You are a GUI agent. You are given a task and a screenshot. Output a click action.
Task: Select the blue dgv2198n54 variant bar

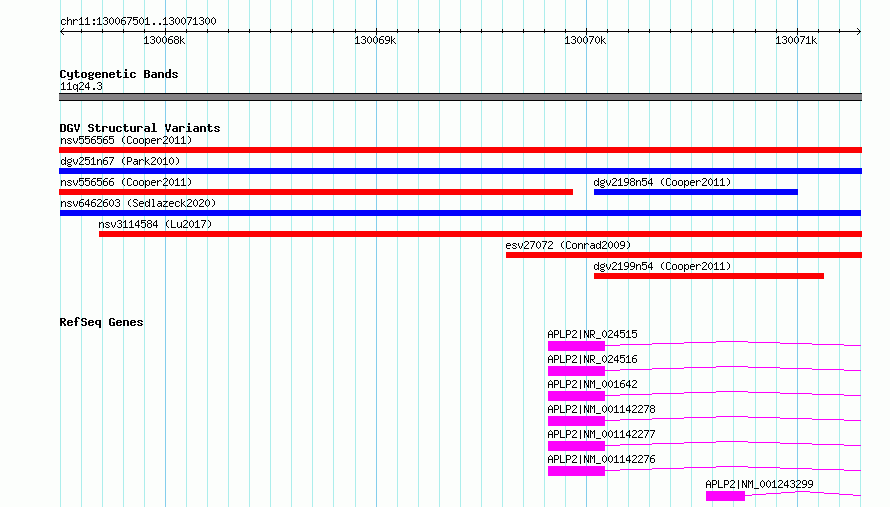click(x=696, y=192)
